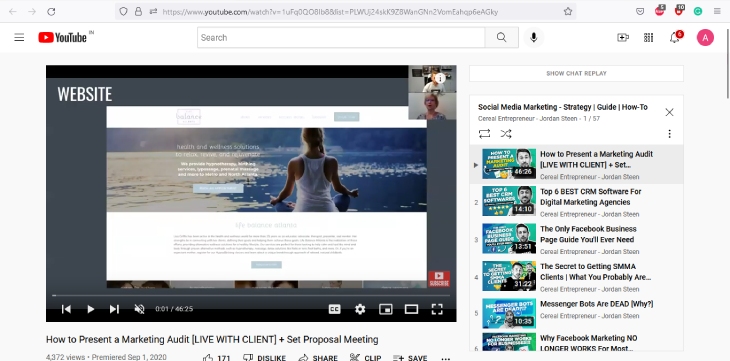730x361 pixels.
Task: Click the Share button under video
Action: (x=318, y=358)
